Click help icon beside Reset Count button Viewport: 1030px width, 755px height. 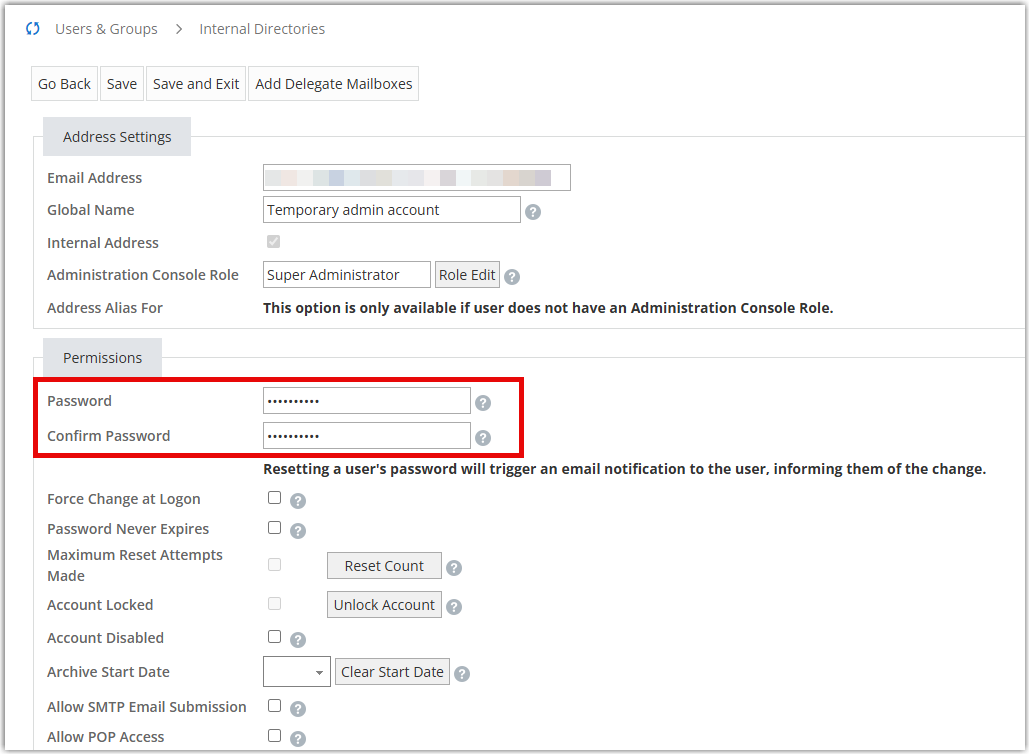tap(453, 568)
